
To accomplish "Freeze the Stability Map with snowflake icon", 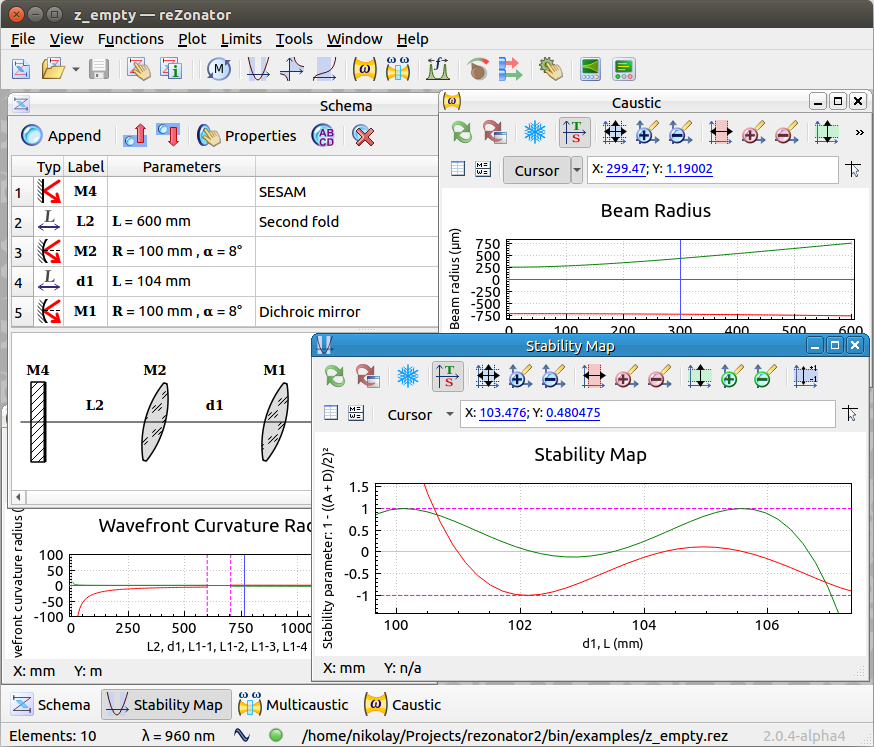I will tap(407, 377).
